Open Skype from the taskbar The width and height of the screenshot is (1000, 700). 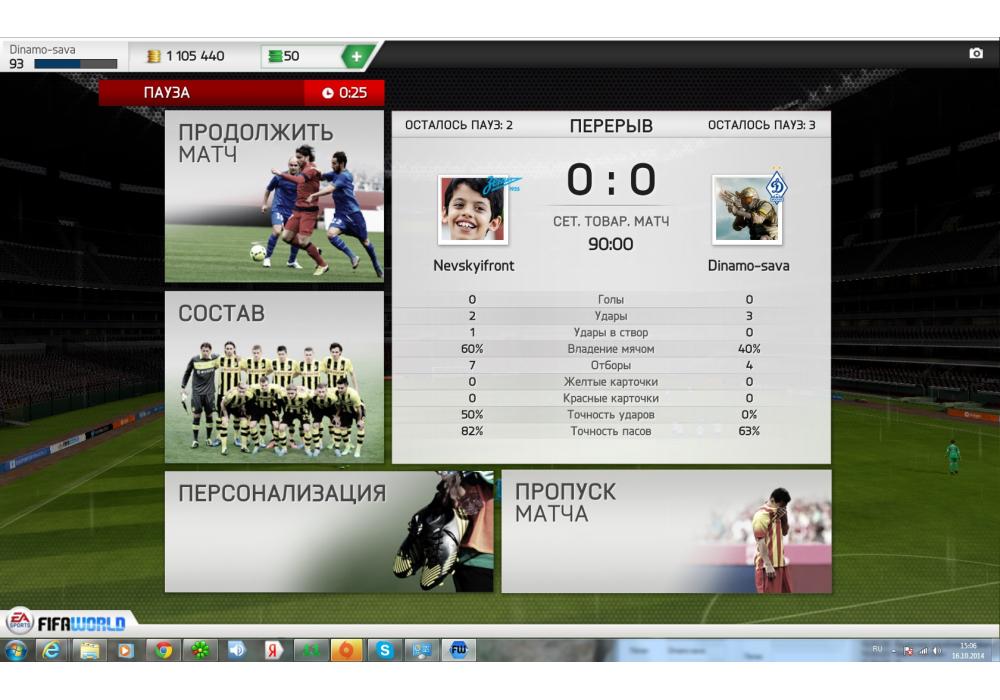[384, 650]
